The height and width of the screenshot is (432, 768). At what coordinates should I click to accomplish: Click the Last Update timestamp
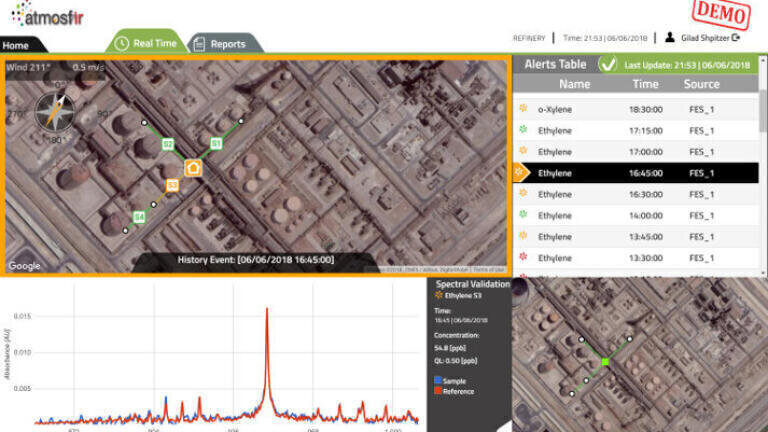click(x=687, y=65)
